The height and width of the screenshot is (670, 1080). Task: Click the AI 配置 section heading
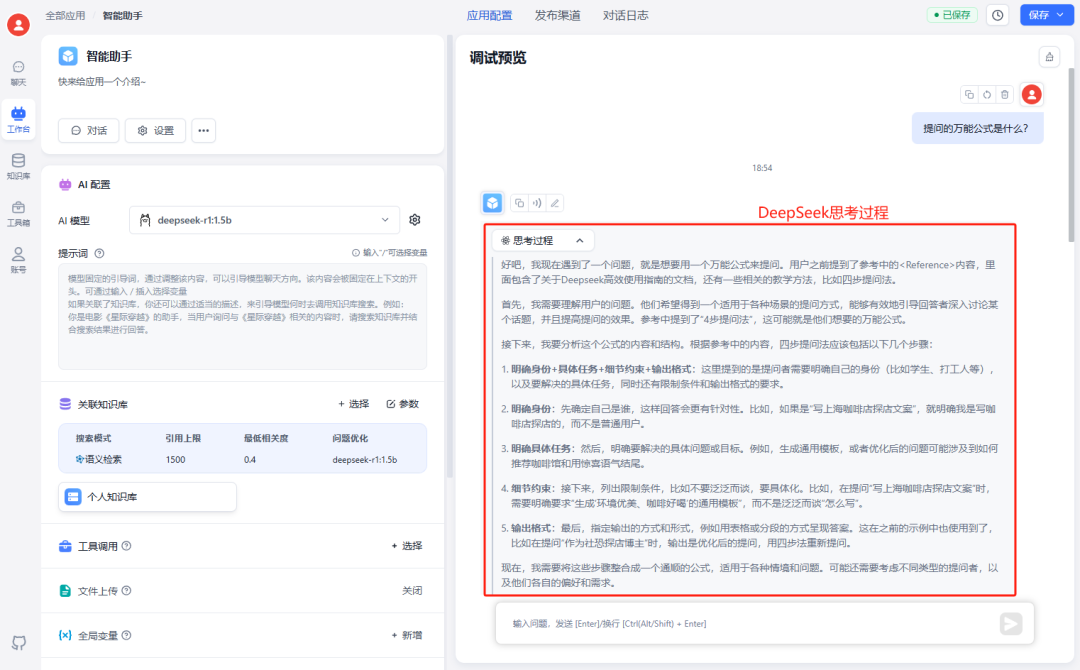click(94, 185)
